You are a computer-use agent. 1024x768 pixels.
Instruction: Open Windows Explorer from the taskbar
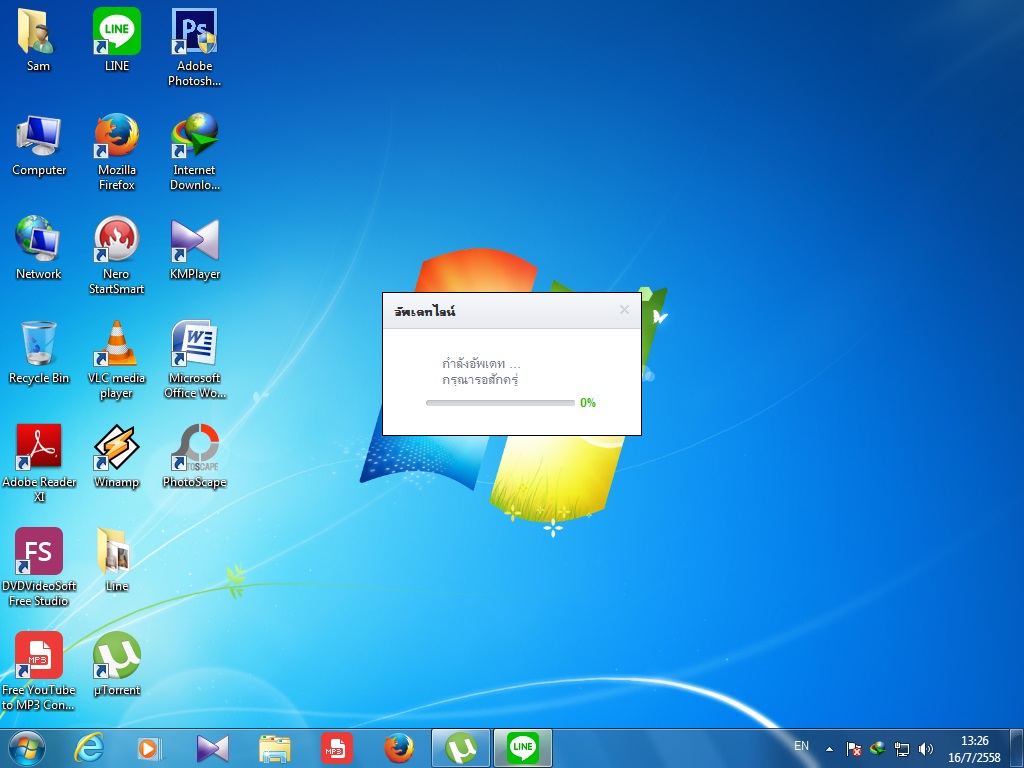click(x=274, y=748)
